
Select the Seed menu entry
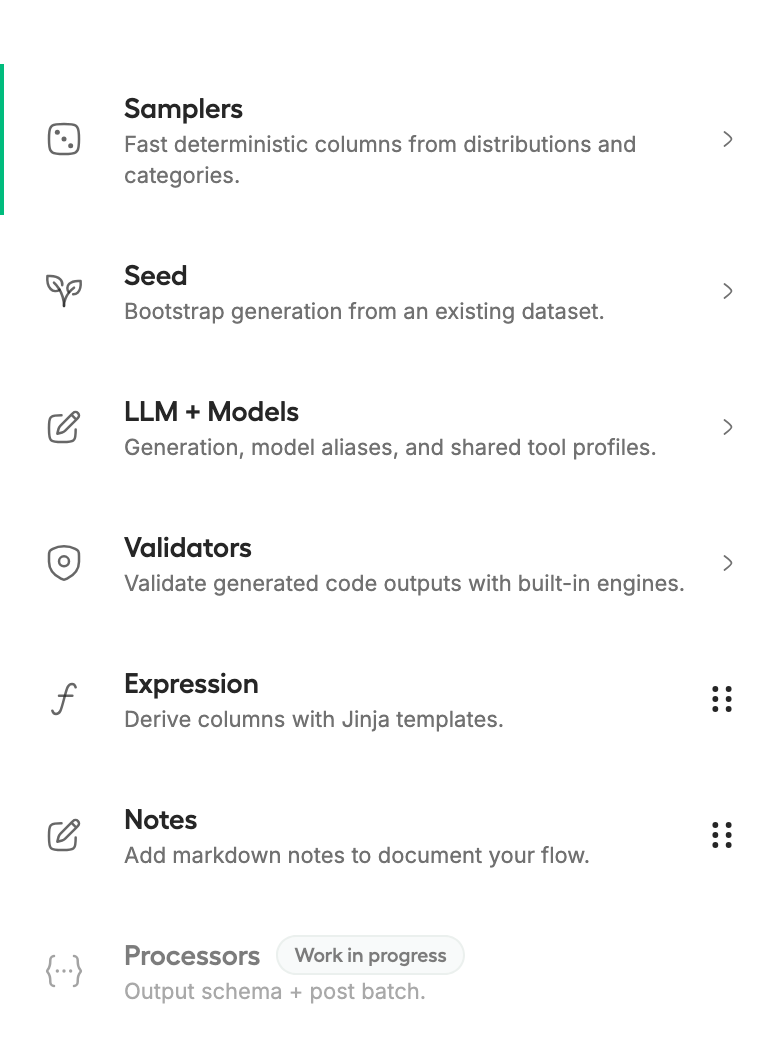tap(156, 276)
